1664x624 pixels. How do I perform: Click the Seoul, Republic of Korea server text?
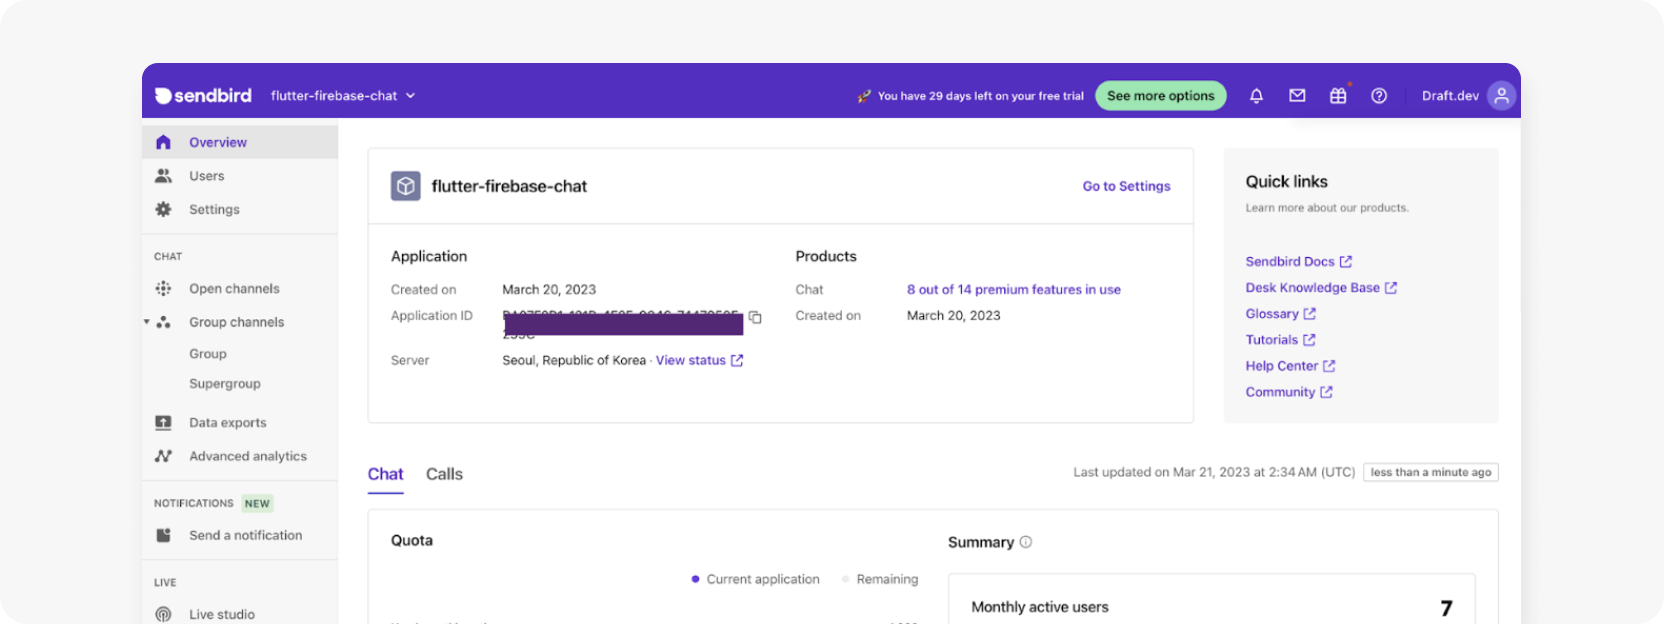(574, 360)
